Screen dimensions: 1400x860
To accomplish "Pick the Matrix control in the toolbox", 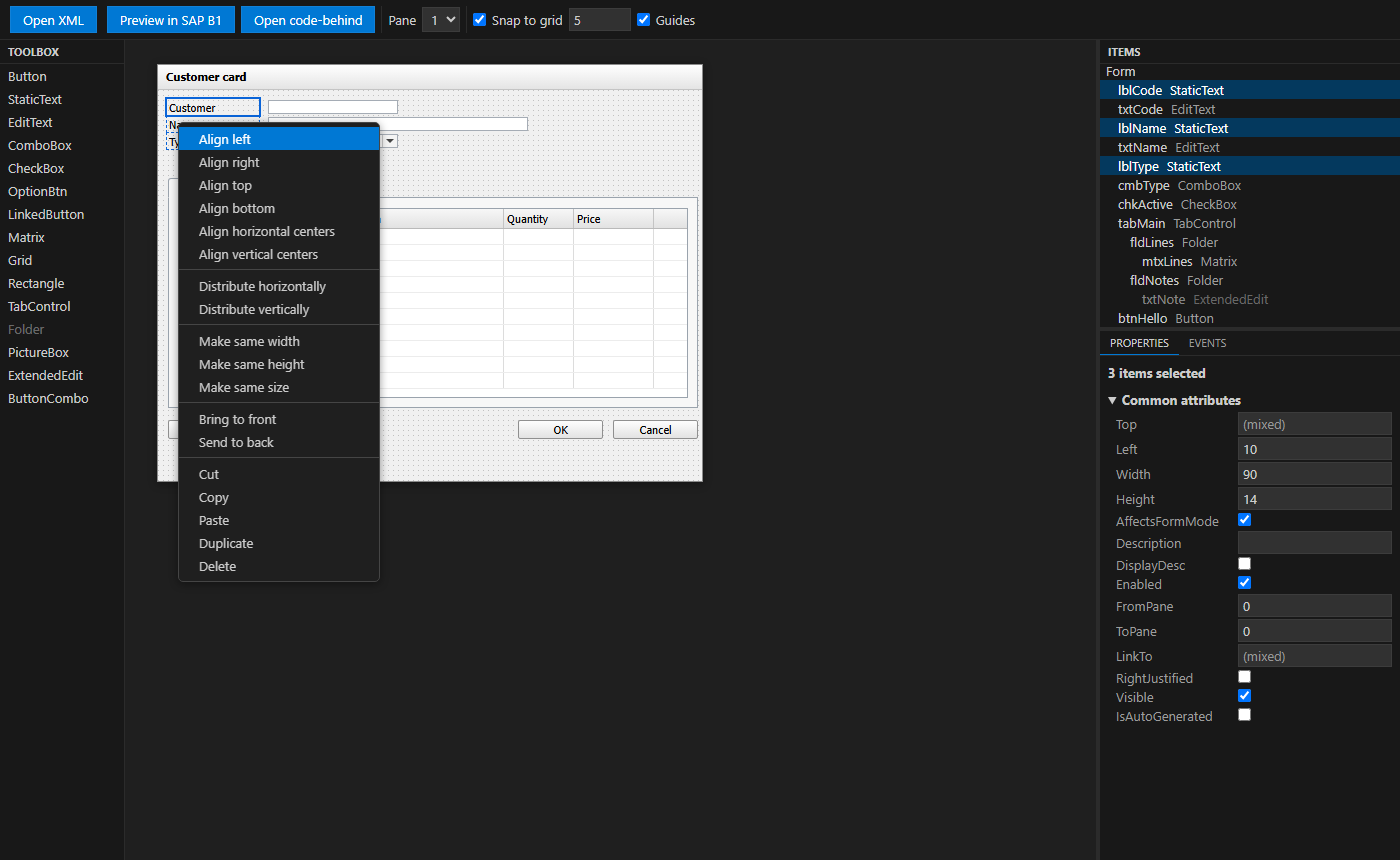I will (62, 238).
